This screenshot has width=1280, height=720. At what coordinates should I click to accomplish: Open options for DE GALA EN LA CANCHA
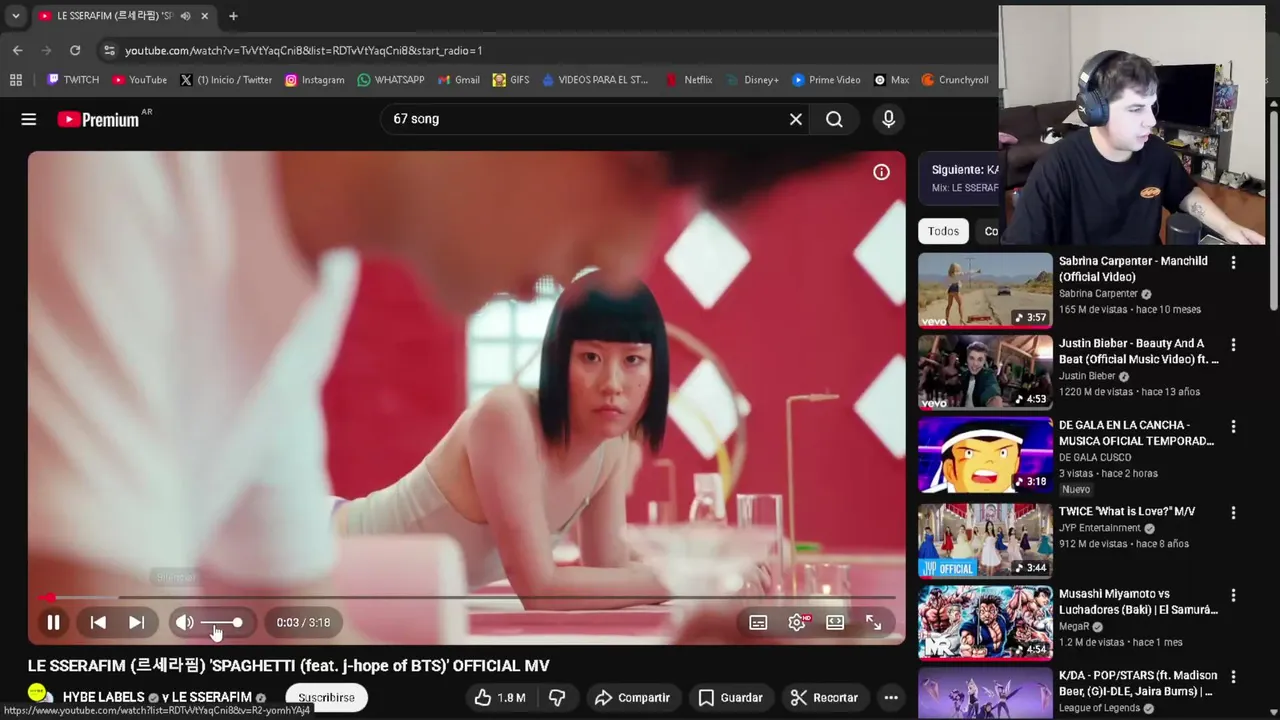click(1233, 426)
